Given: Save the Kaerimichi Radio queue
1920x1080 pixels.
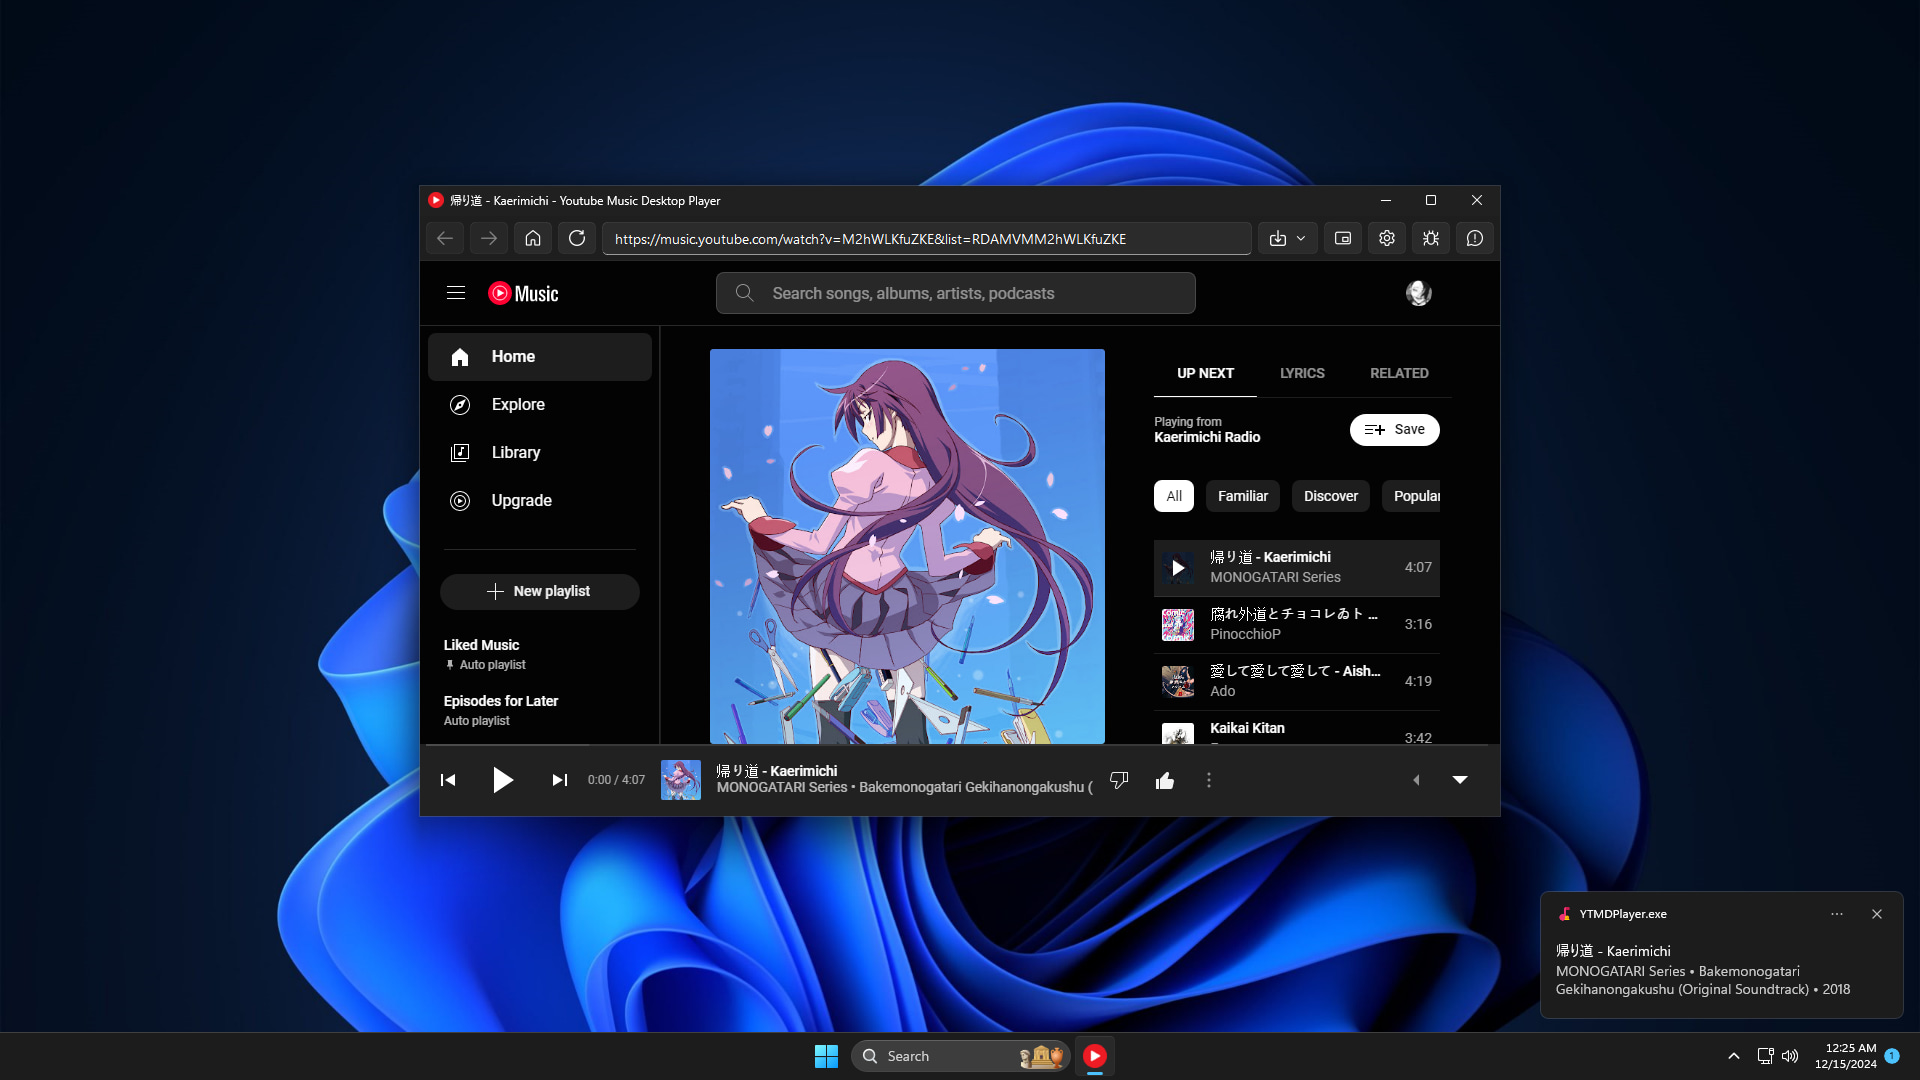Looking at the screenshot, I should coord(1395,430).
